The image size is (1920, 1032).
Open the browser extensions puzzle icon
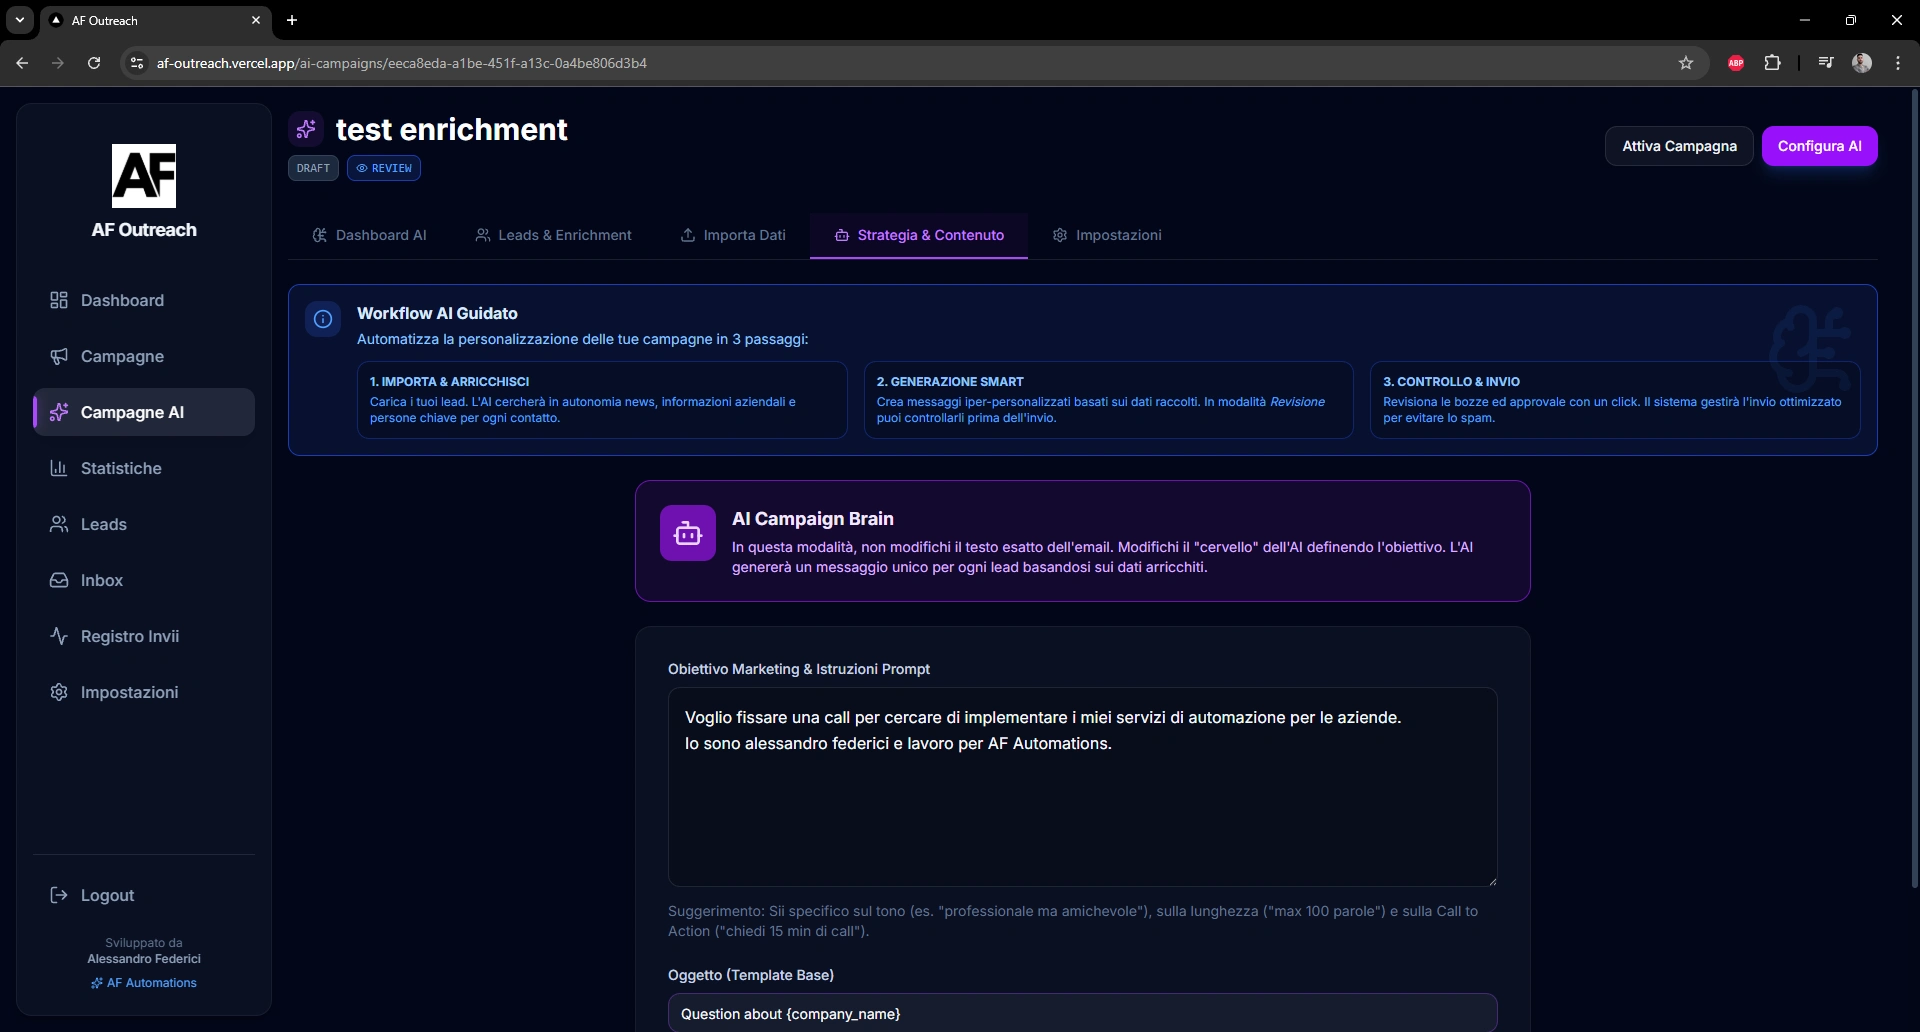tap(1772, 63)
